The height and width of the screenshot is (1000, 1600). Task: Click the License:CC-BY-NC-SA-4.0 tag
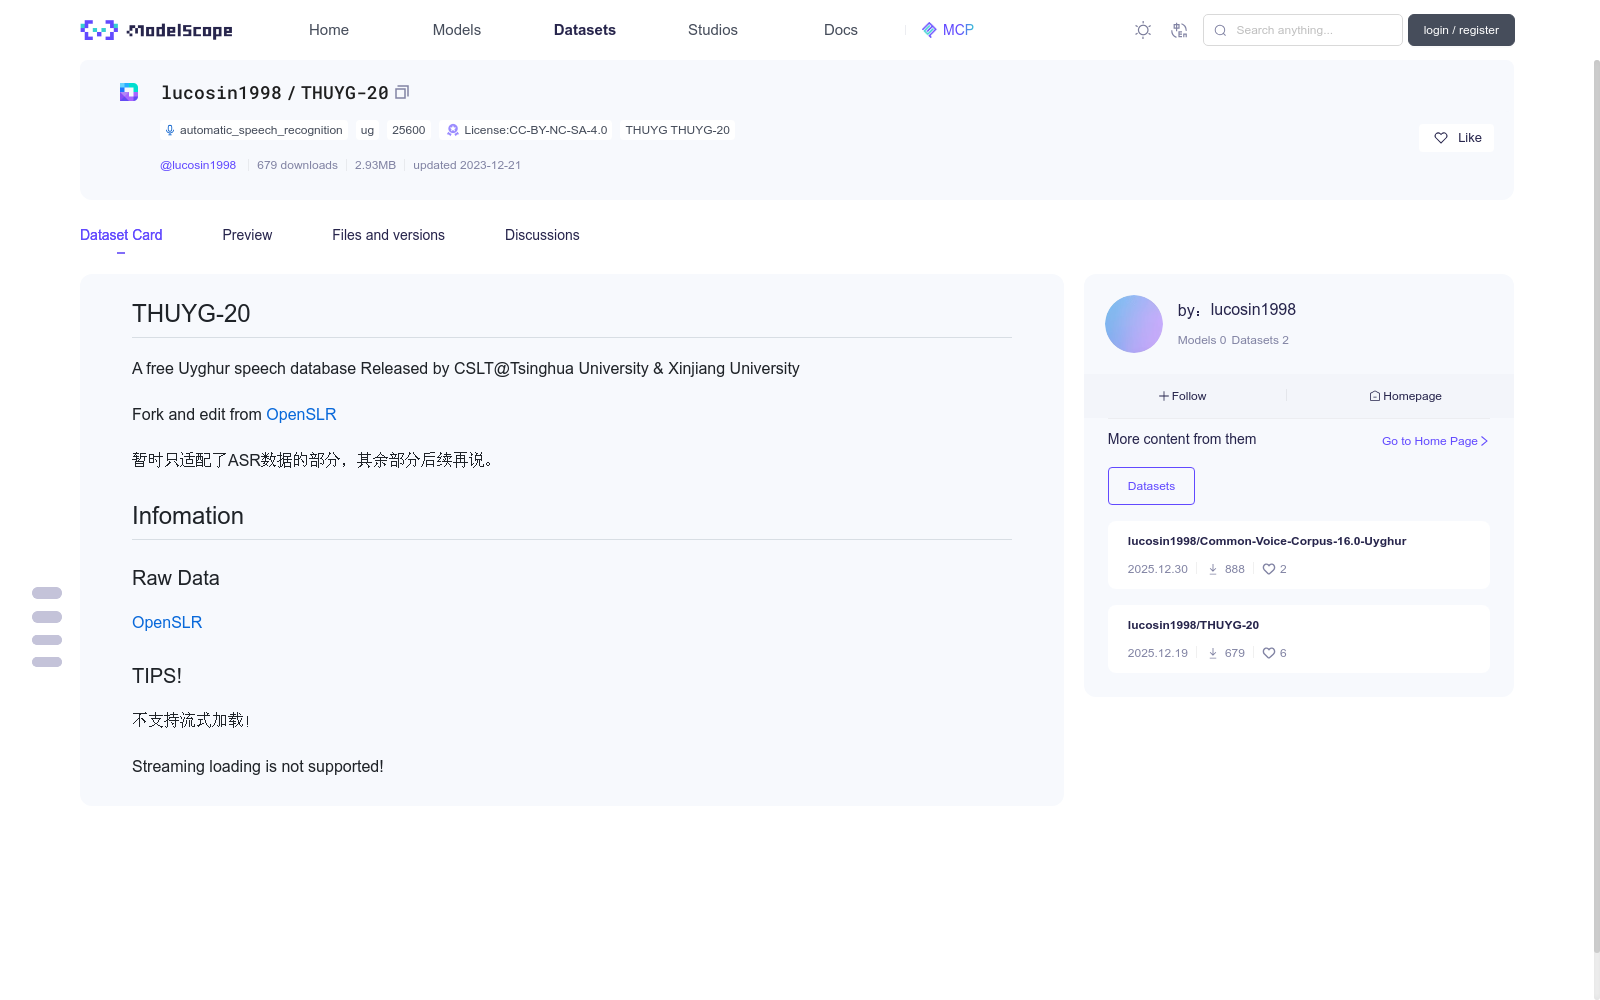(x=527, y=130)
